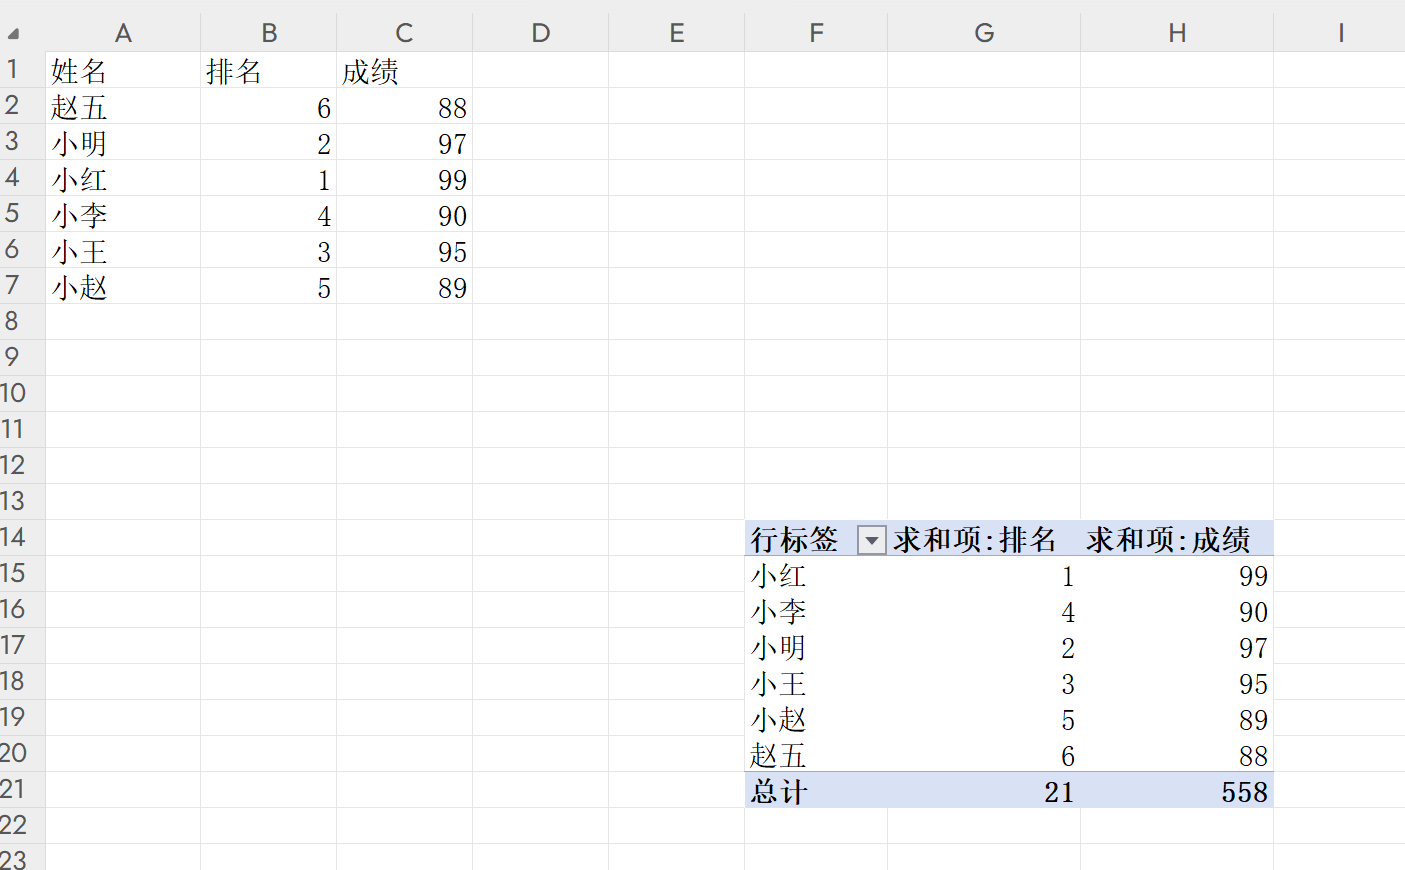This screenshot has width=1405, height=870.
Task: Select row 1 by its row header
Action: pyautogui.click(x=13, y=70)
